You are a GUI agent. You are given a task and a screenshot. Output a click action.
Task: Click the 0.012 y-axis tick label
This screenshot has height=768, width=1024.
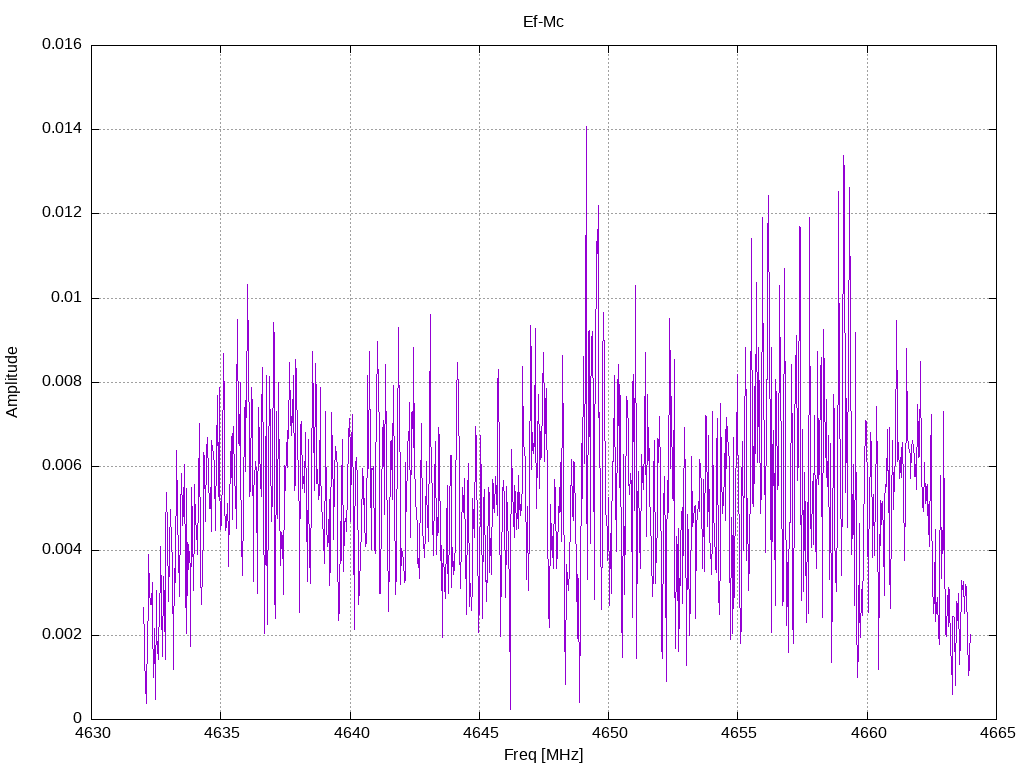coord(62,213)
